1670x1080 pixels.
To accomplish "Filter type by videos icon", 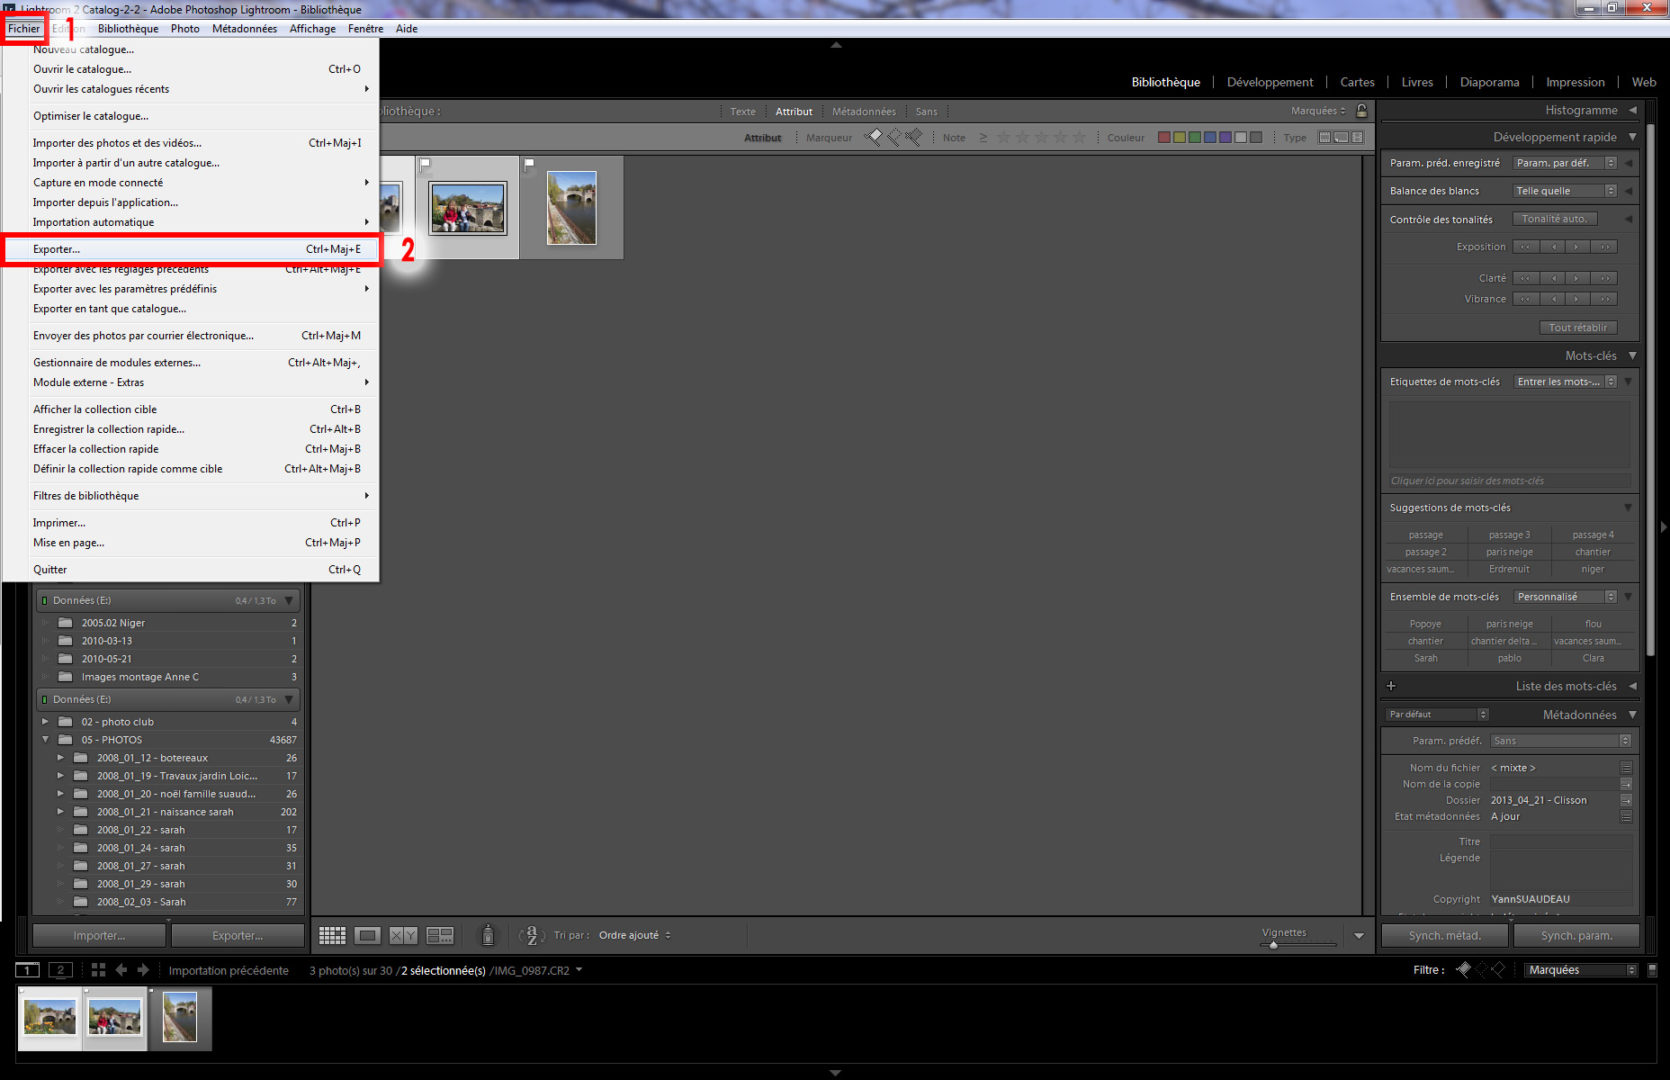I will tap(1357, 138).
